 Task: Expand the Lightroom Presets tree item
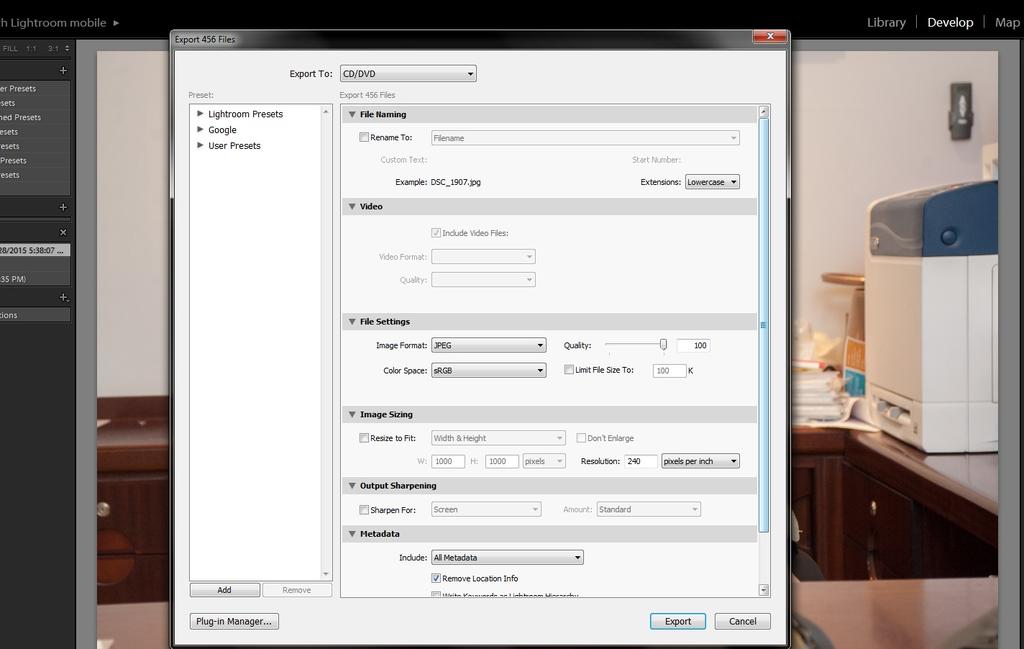pos(201,114)
